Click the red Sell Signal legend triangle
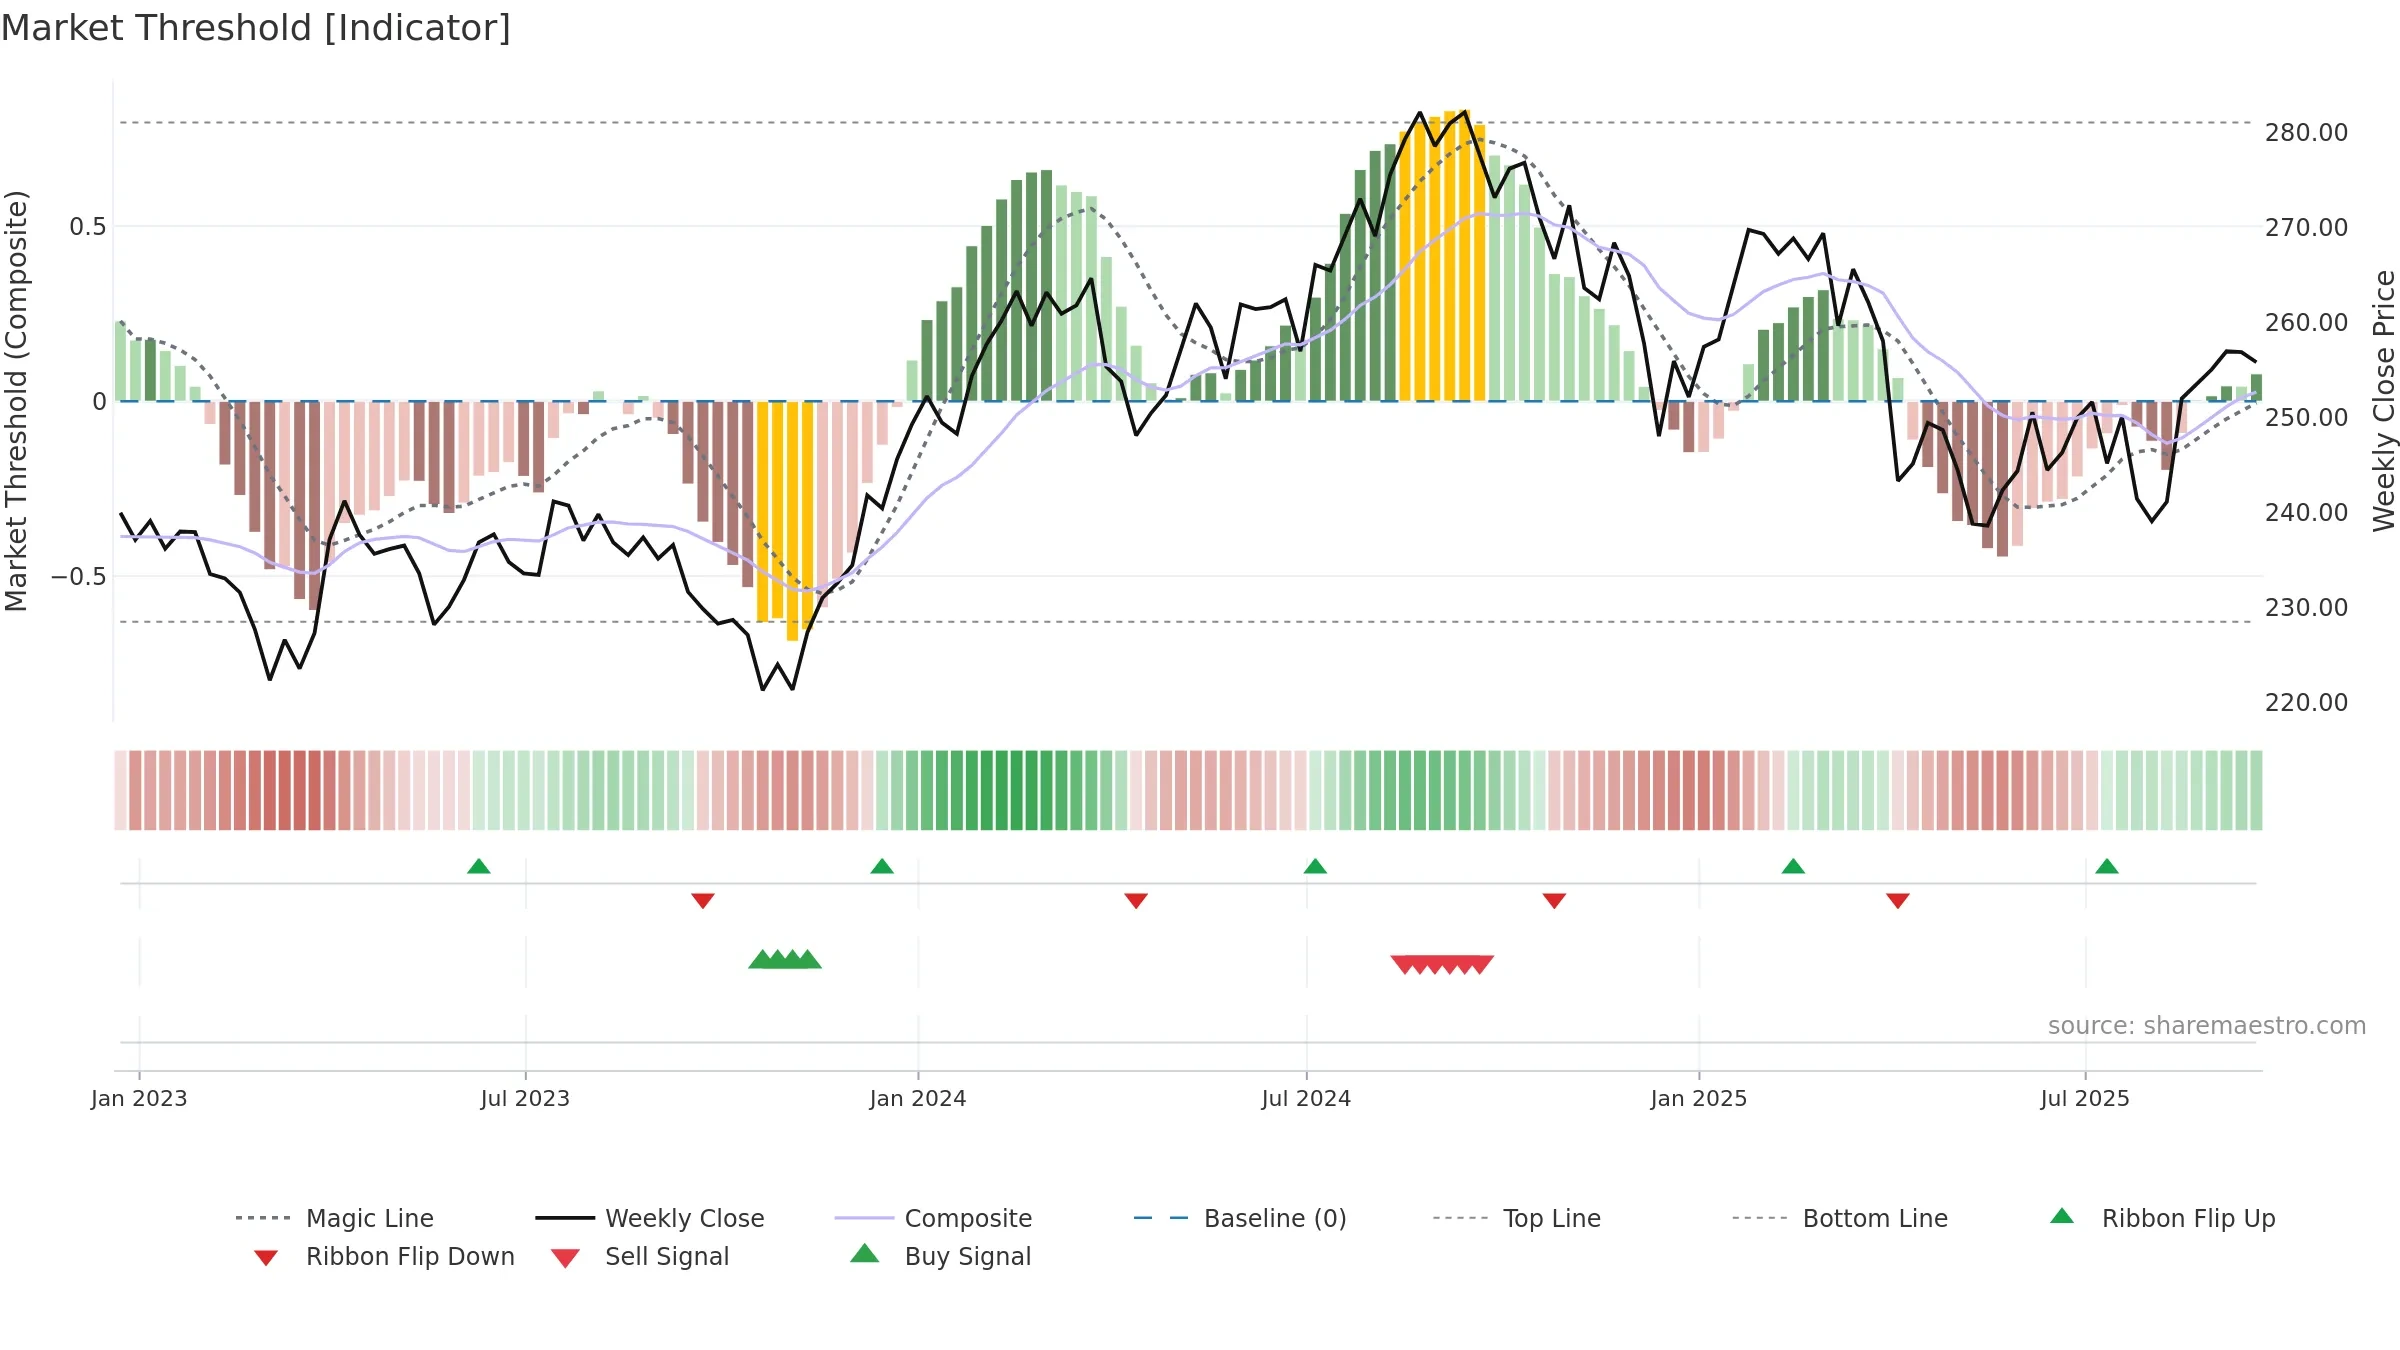The width and height of the screenshot is (2400, 1350). pyautogui.click(x=565, y=1258)
